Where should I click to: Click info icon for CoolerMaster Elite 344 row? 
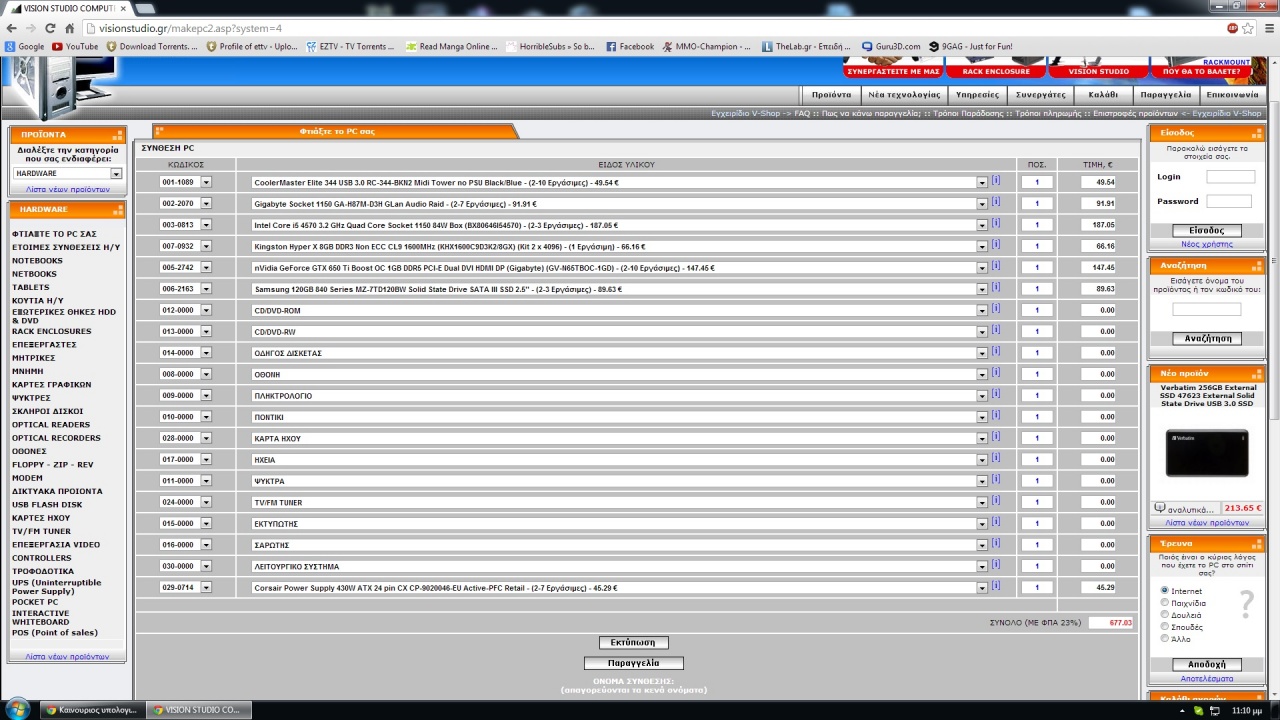996,181
